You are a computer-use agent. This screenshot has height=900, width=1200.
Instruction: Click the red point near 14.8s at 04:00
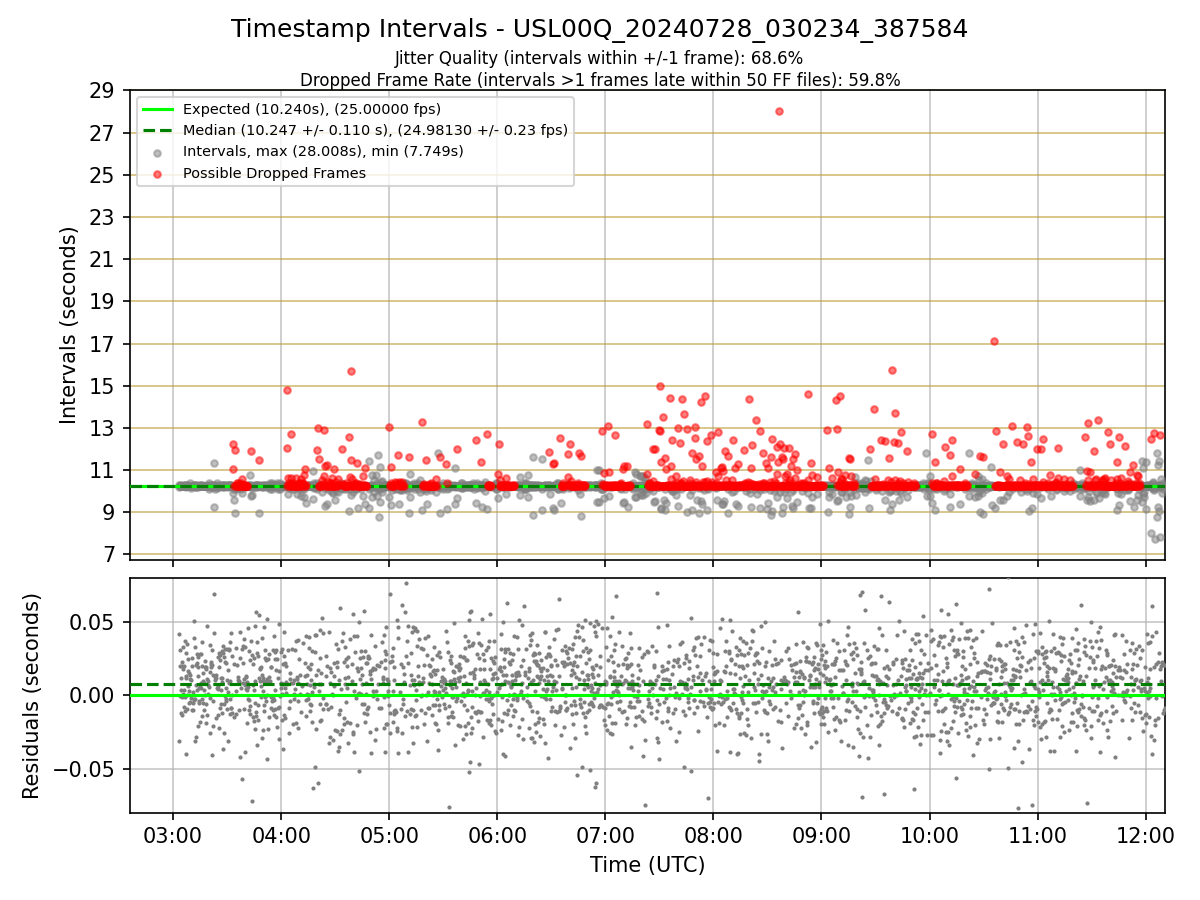[287, 390]
